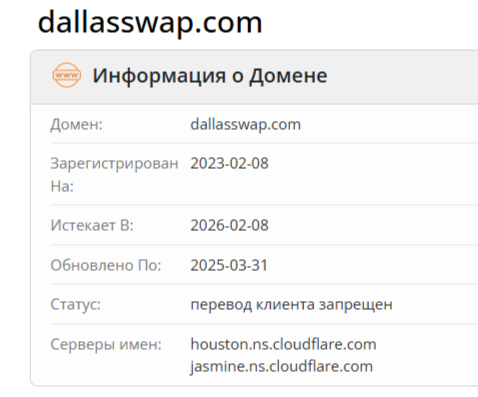Screen dimensions: 478x397
Task: Click the Обновлено По: label
Action: pos(106,265)
